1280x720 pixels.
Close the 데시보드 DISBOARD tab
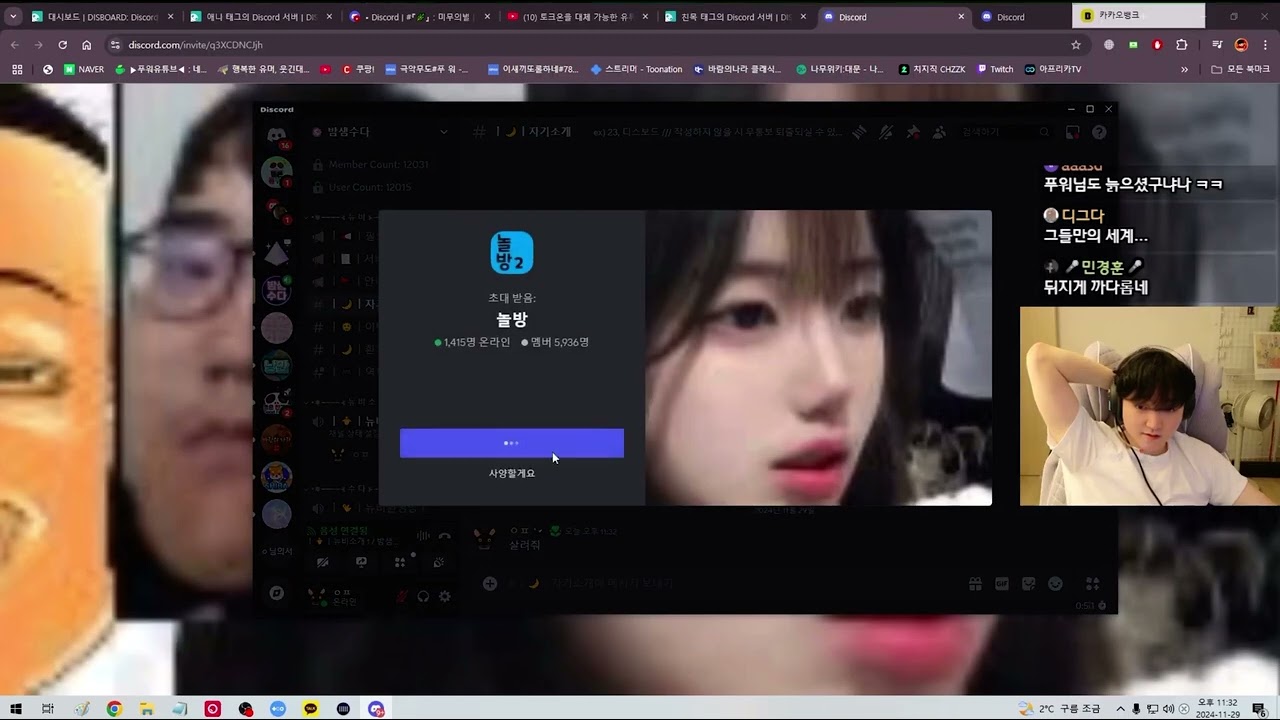pos(170,17)
